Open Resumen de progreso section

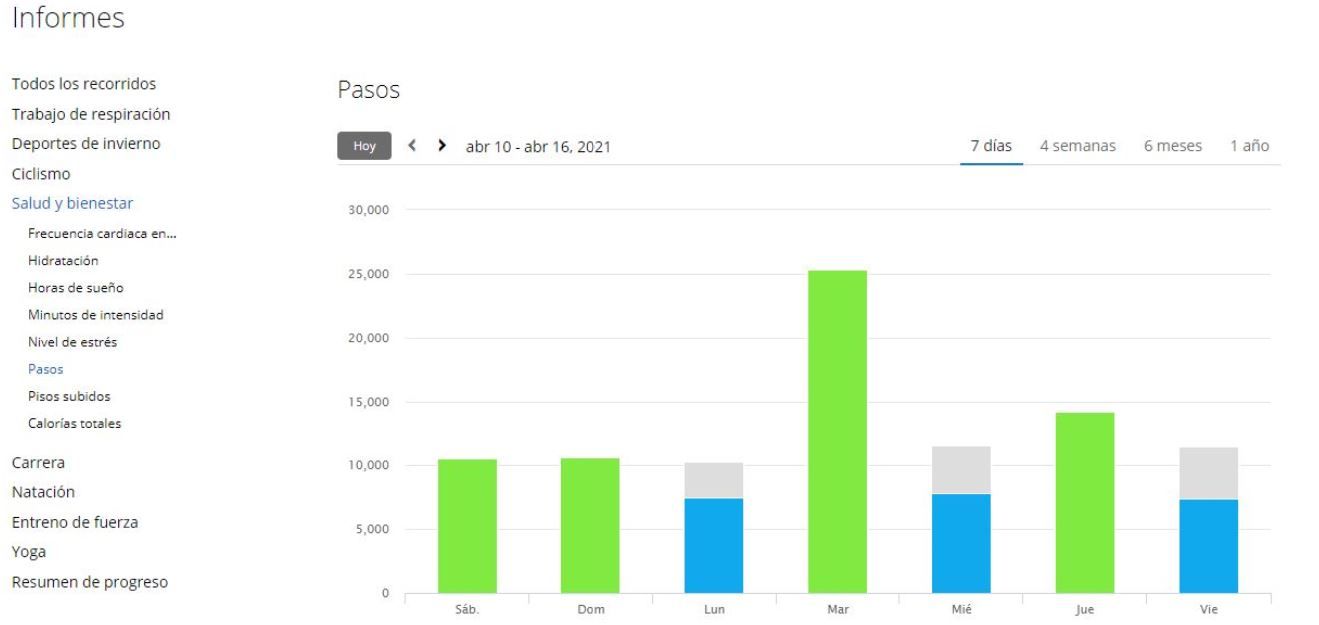(x=89, y=582)
